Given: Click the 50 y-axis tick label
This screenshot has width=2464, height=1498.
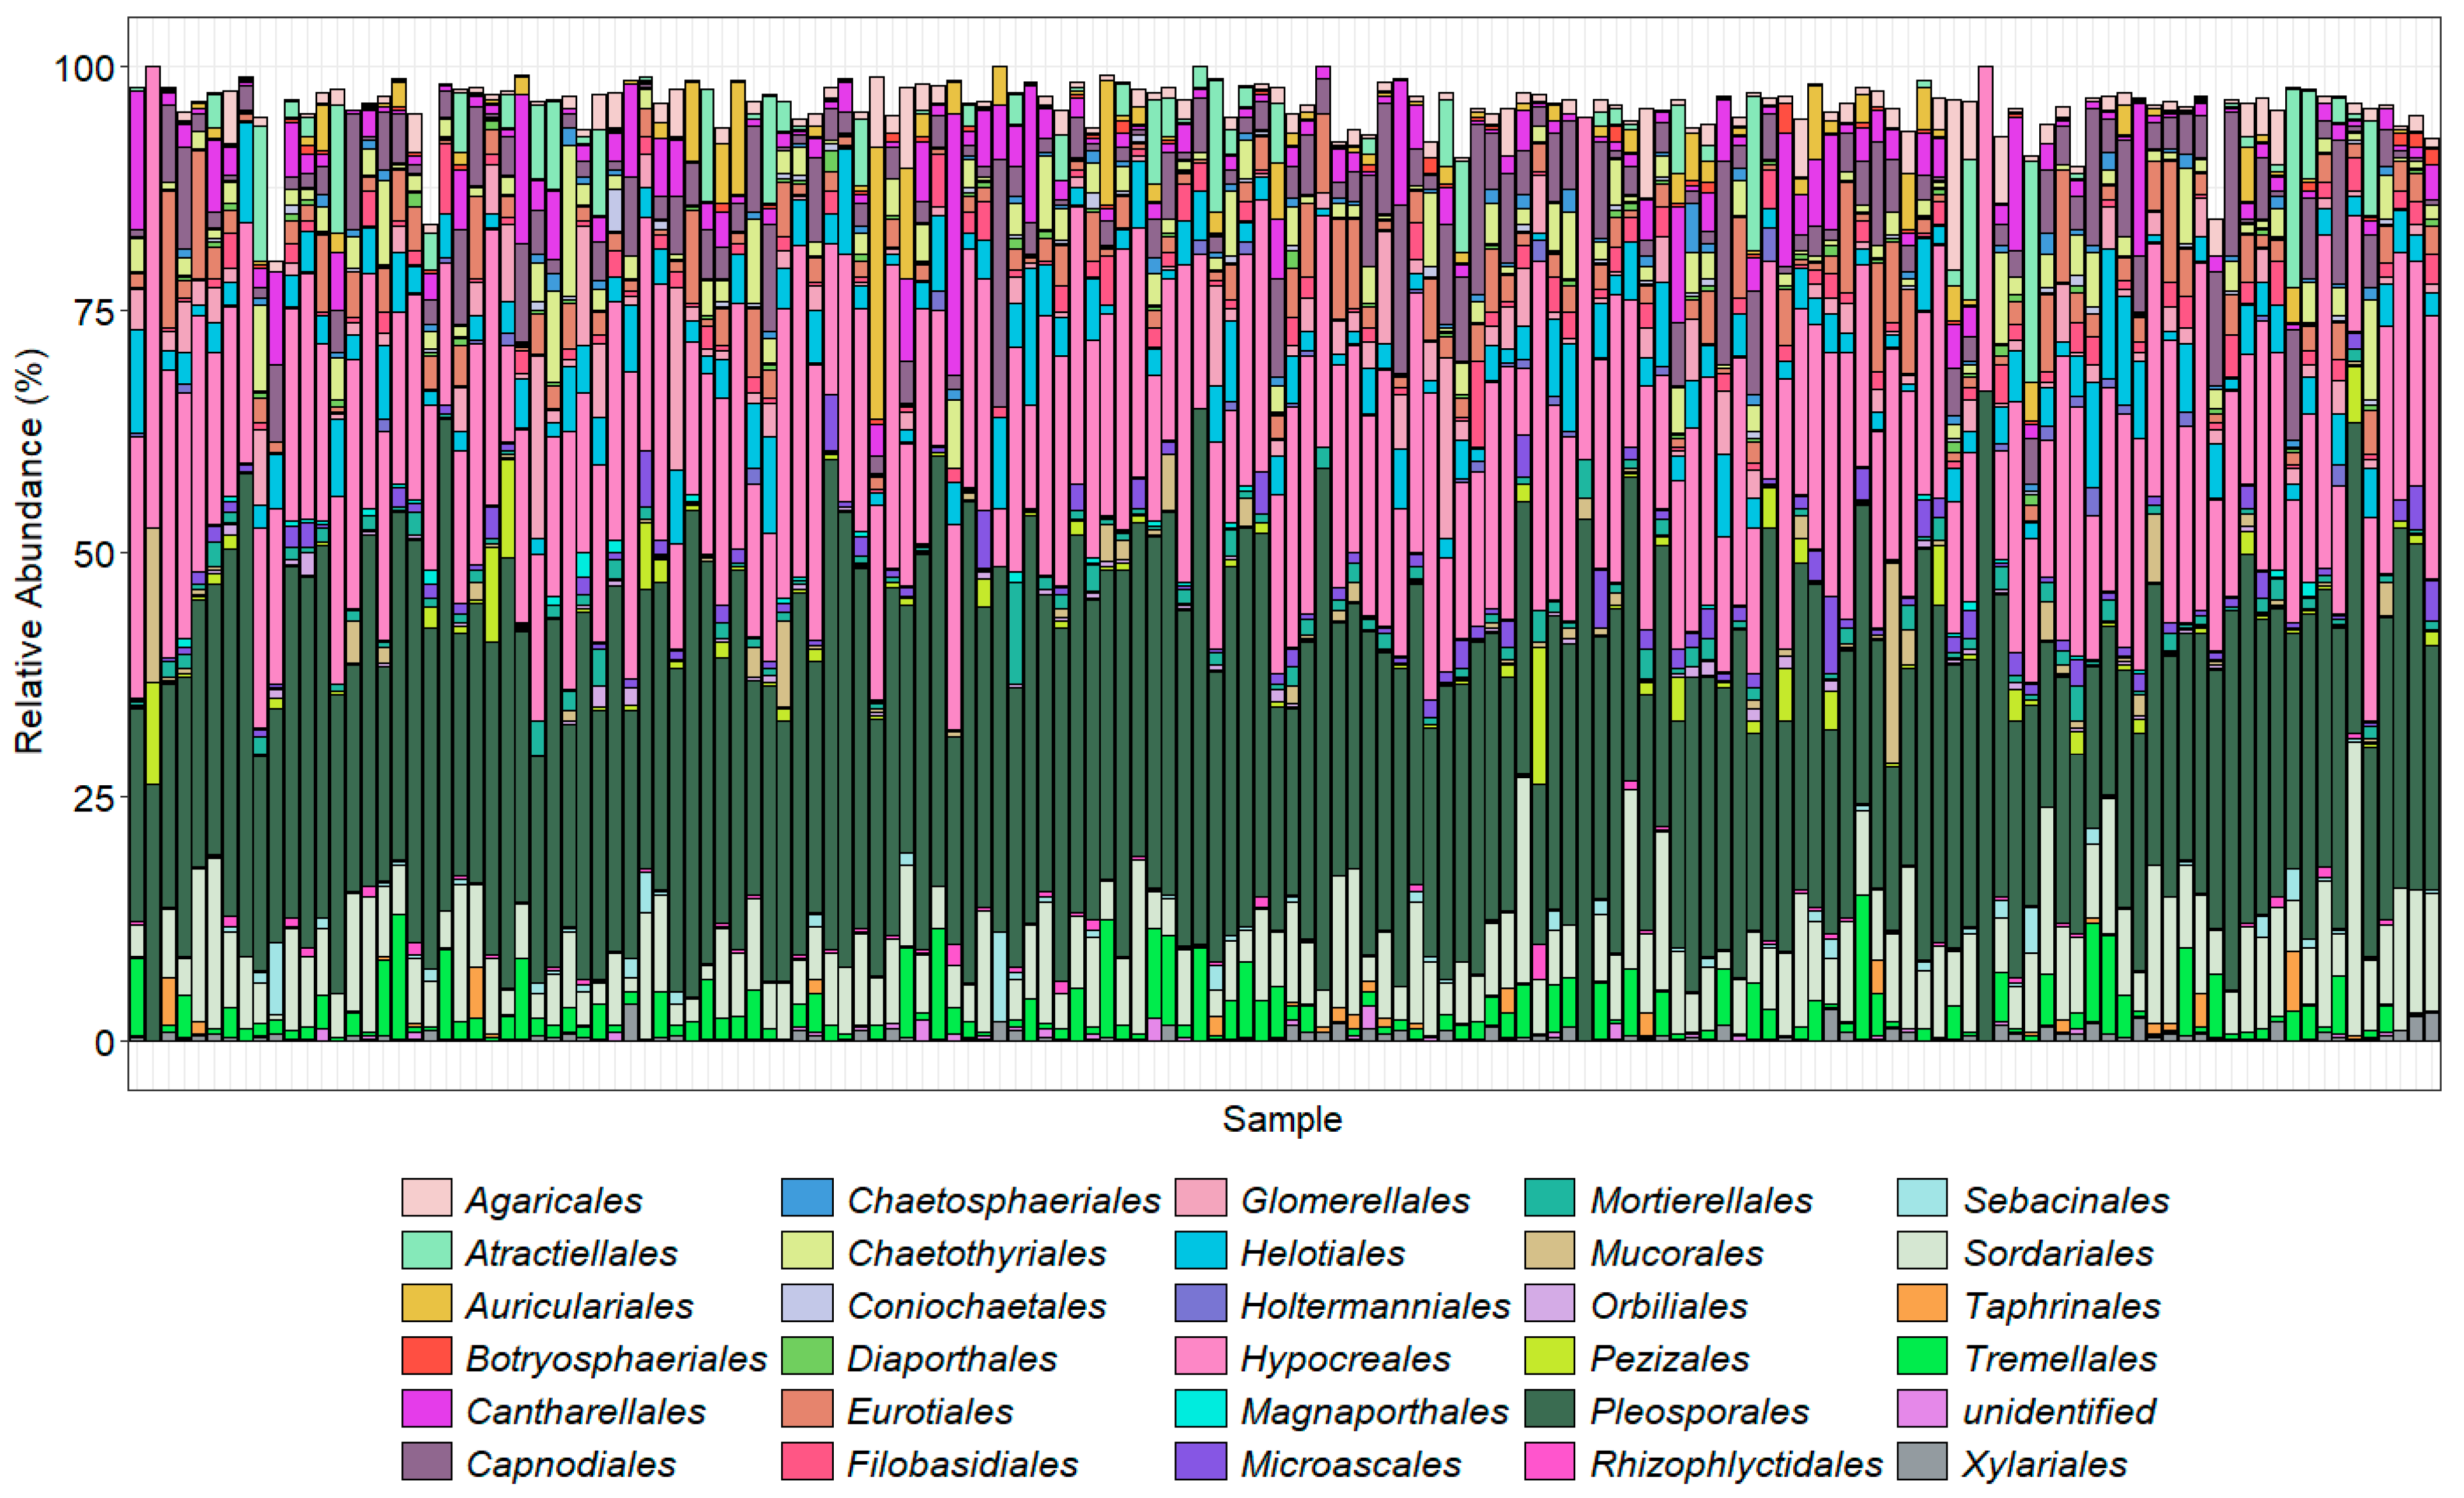Looking at the screenshot, I should pyautogui.click(x=95, y=554).
